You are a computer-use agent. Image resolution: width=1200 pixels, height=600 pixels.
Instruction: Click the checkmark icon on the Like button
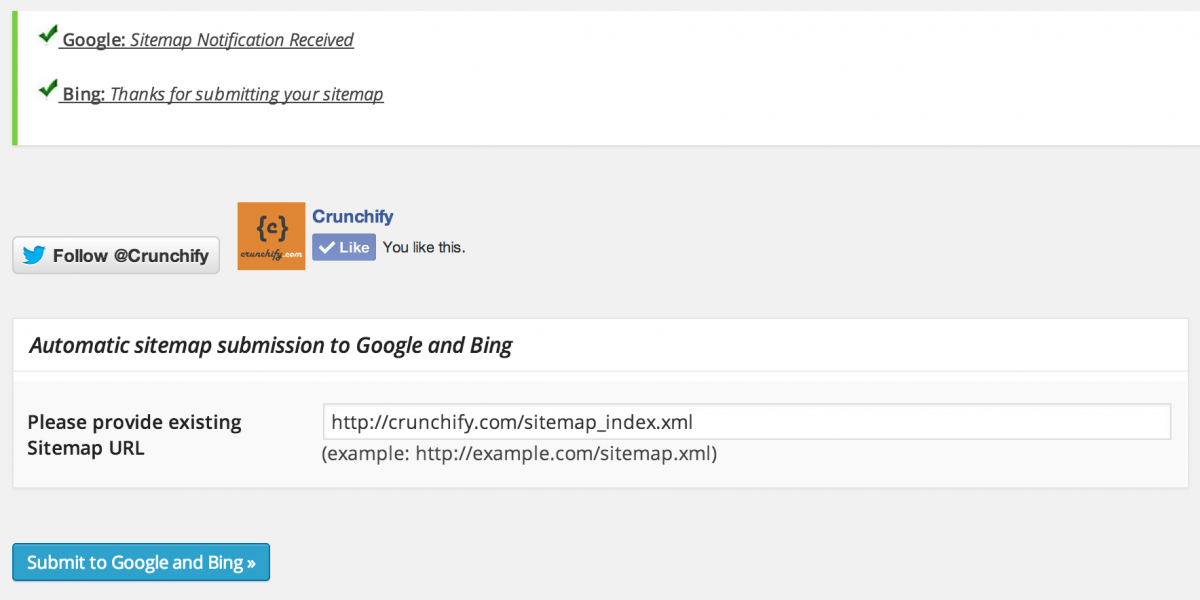tap(327, 247)
